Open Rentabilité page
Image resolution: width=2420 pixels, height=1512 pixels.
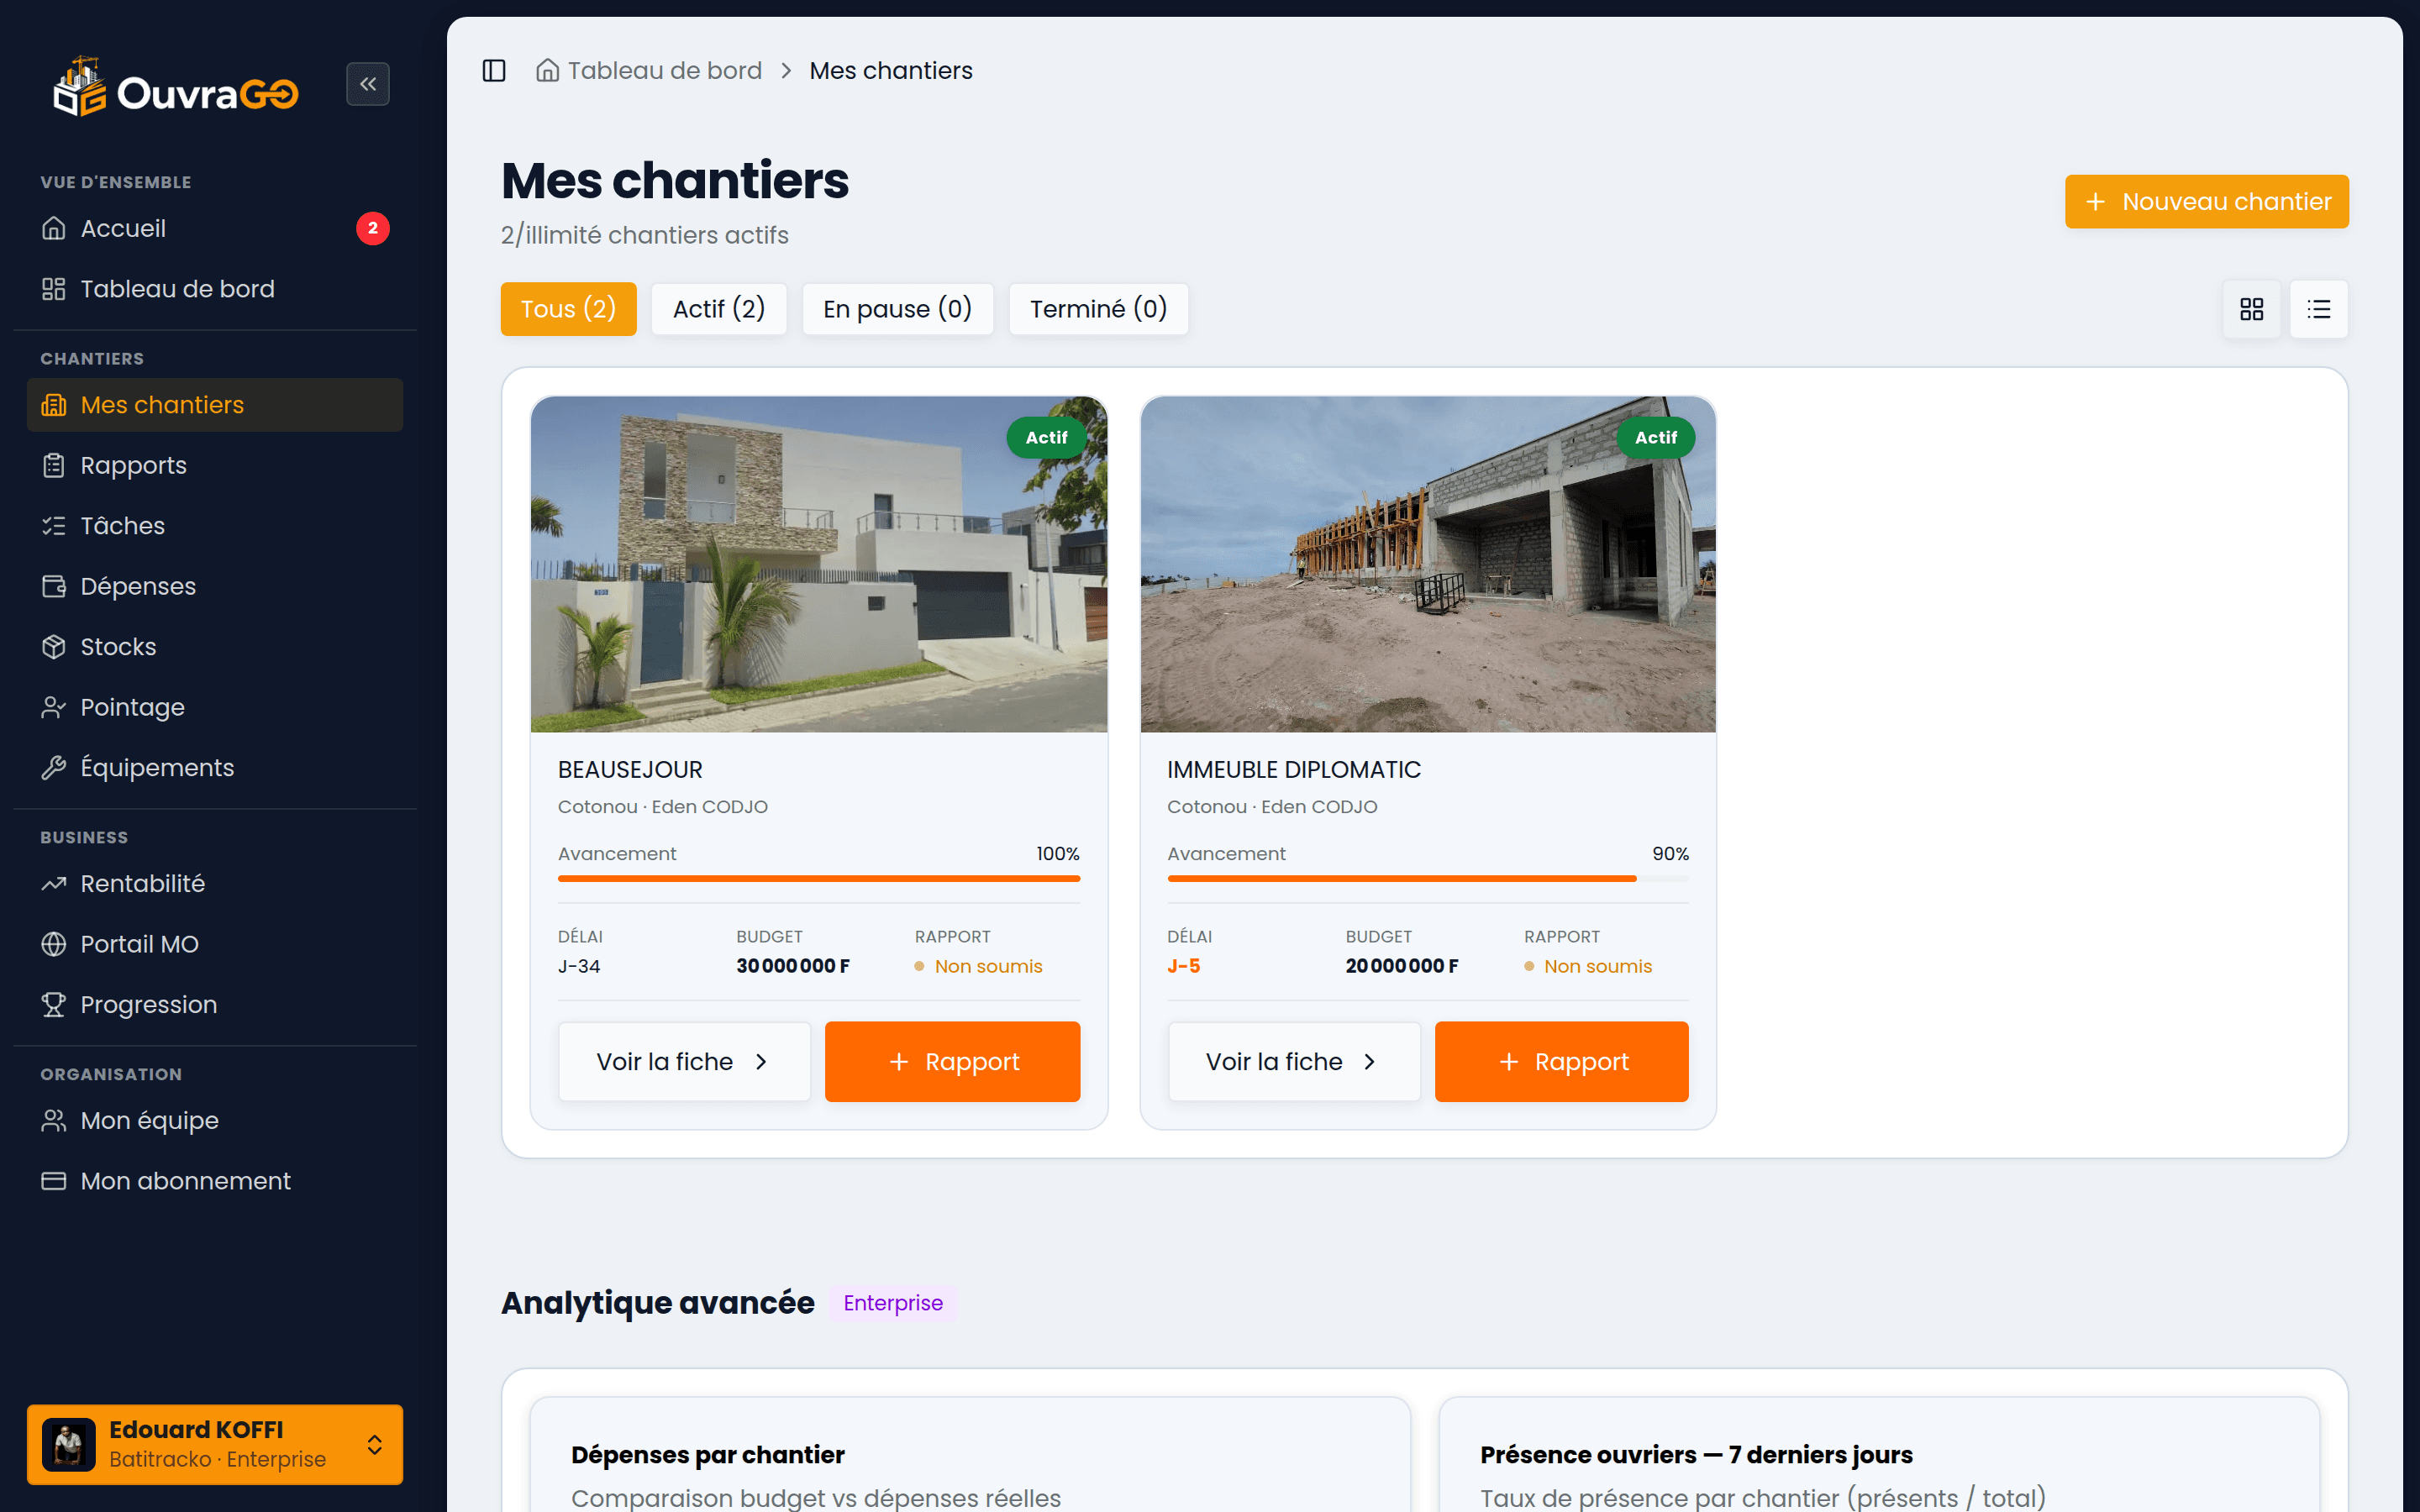(x=215, y=884)
